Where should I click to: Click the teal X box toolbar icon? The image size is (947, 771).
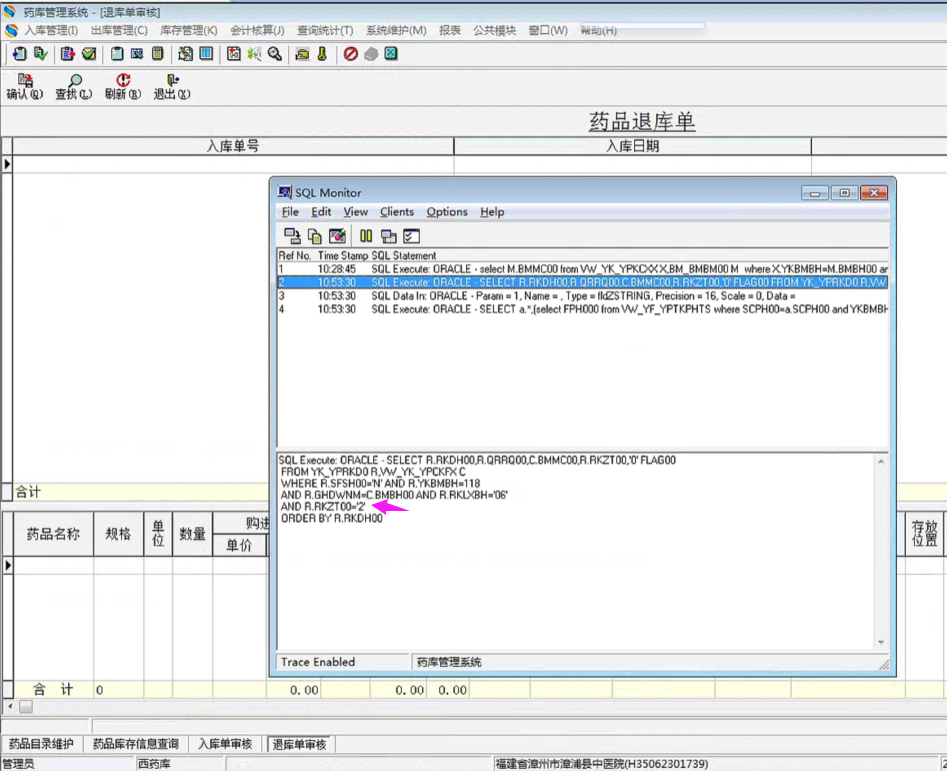391,54
